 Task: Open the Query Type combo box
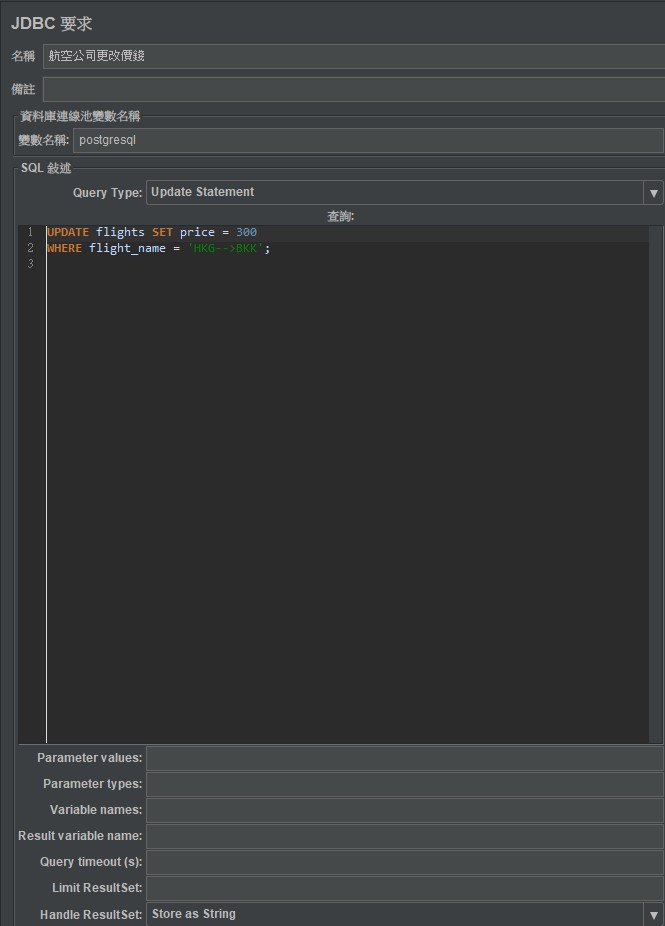(395, 192)
